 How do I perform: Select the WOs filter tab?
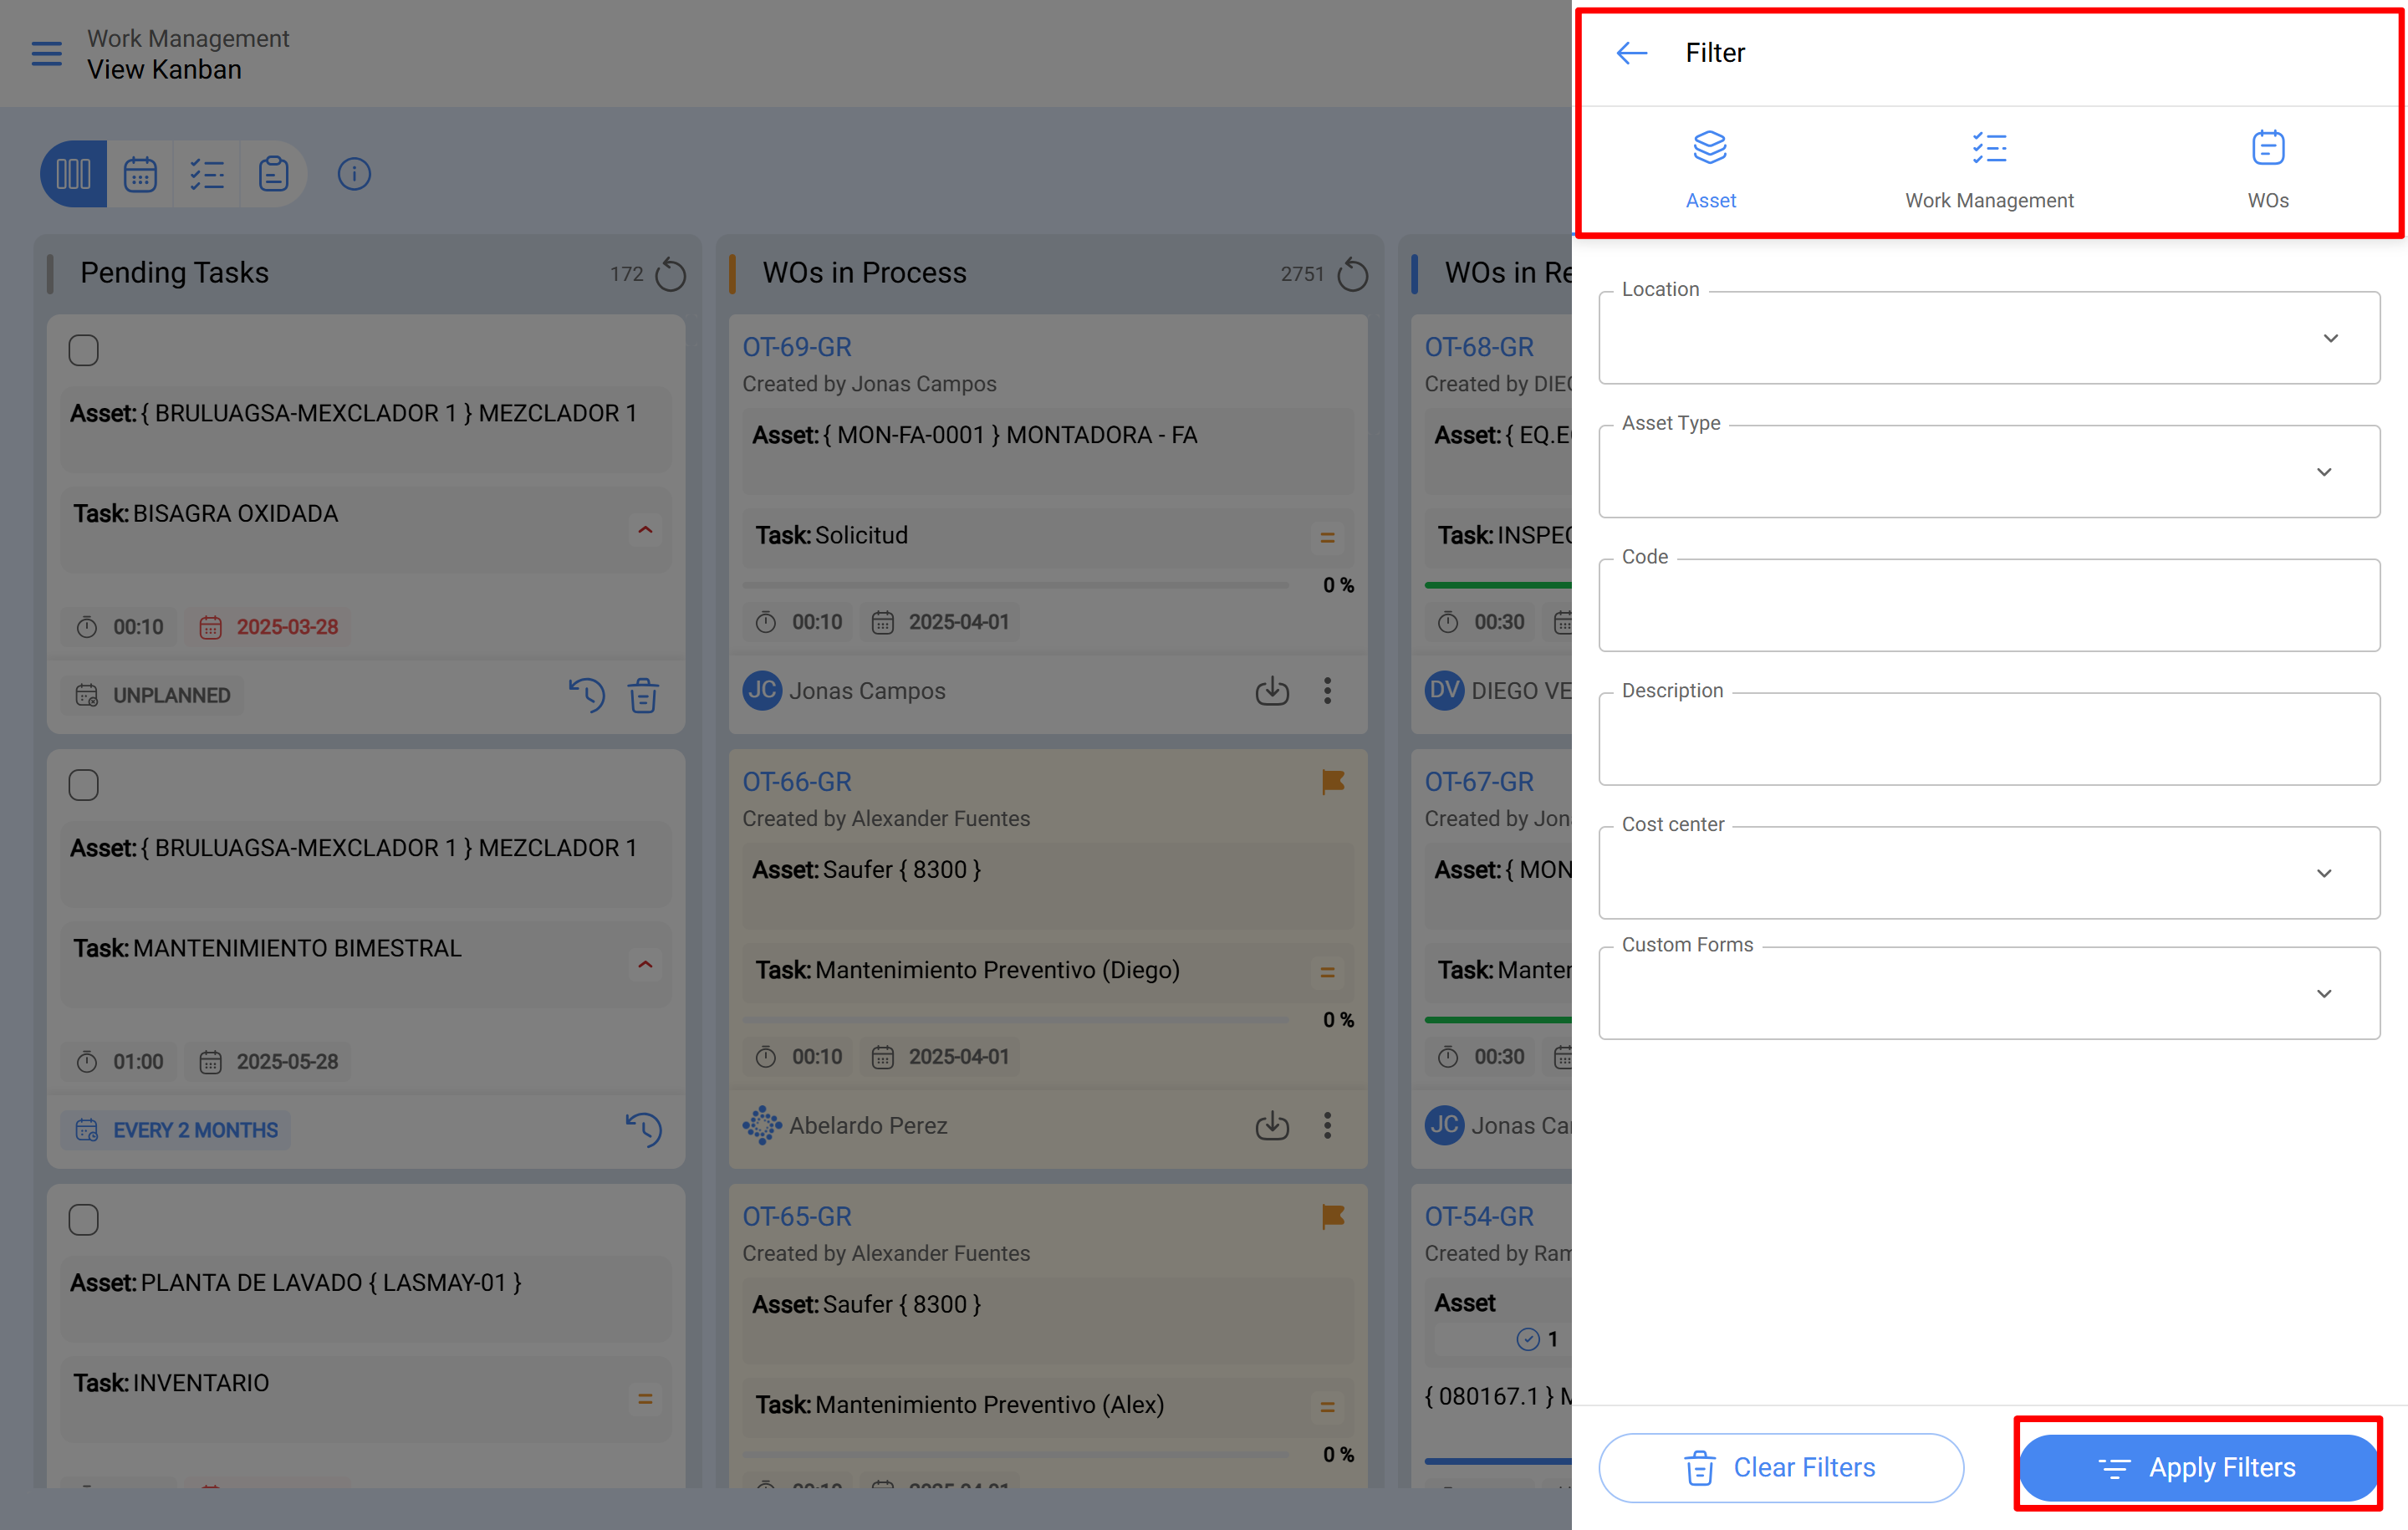[2268, 170]
